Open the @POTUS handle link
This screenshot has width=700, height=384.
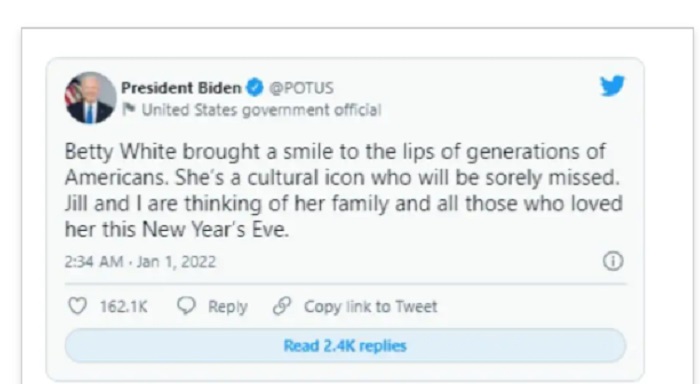tap(301, 88)
